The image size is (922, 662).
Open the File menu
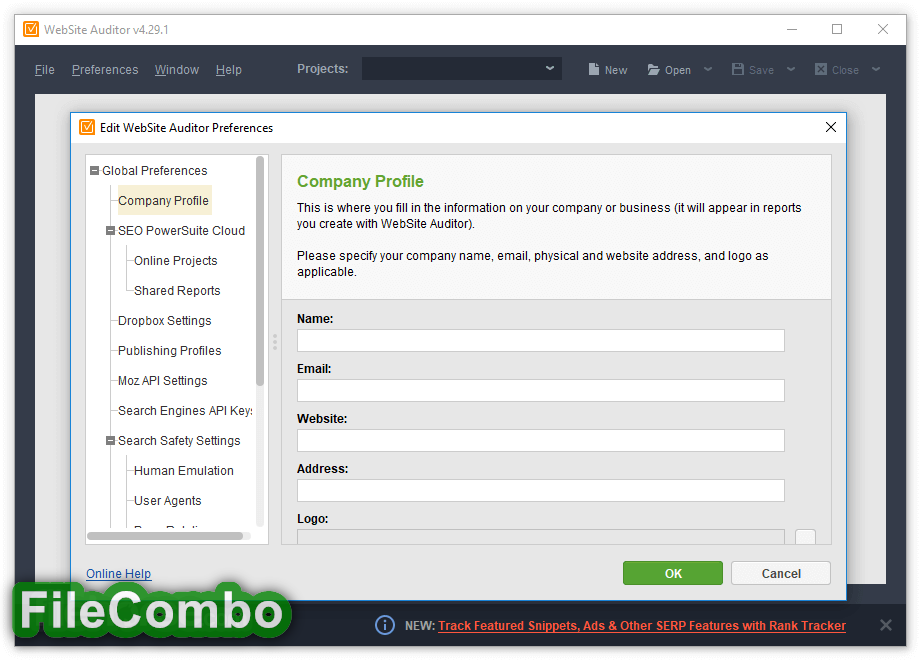point(45,70)
